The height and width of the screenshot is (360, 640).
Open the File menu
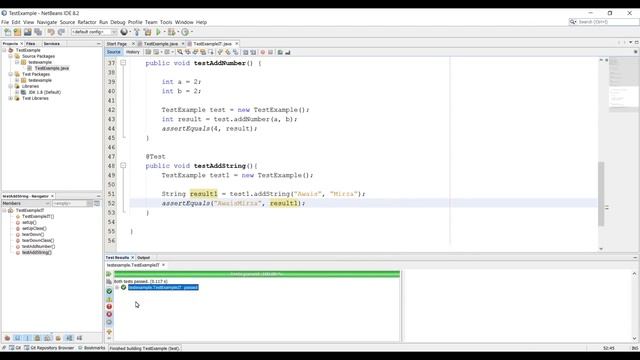click(5, 22)
